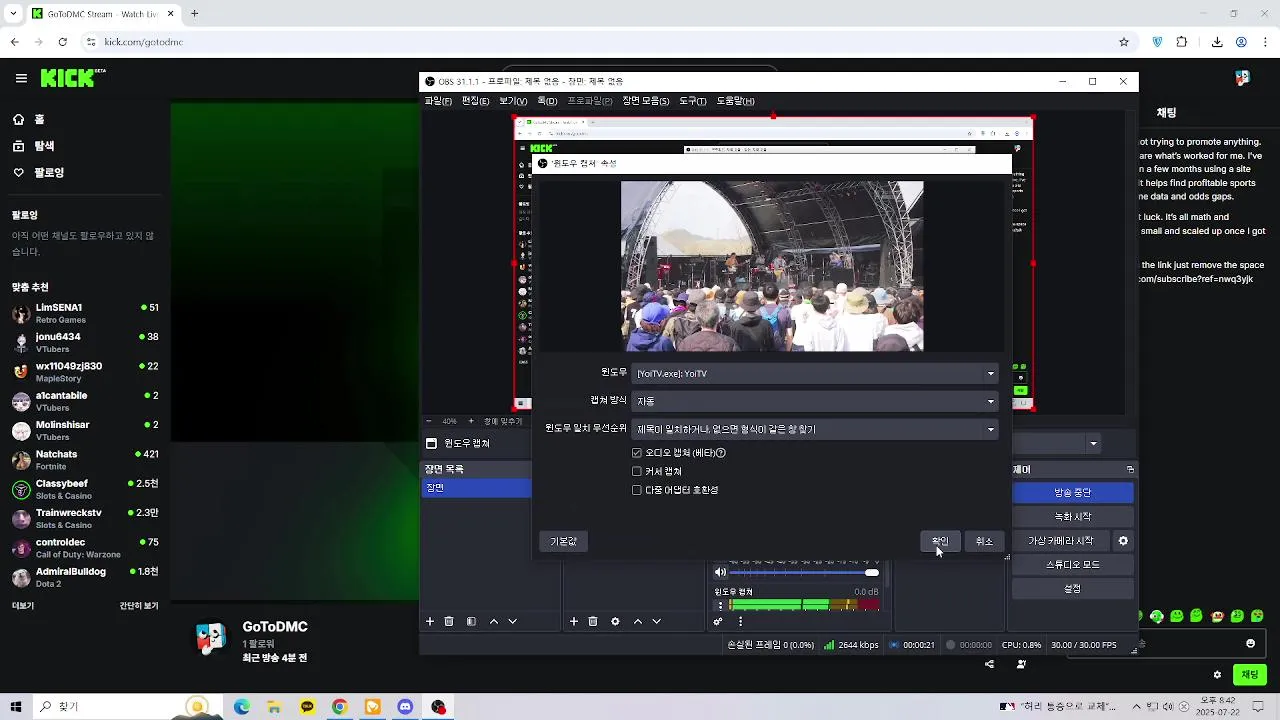Move source down arrow in sources panel
Image resolution: width=1280 pixels, height=720 pixels.
[x=657, y=621]
